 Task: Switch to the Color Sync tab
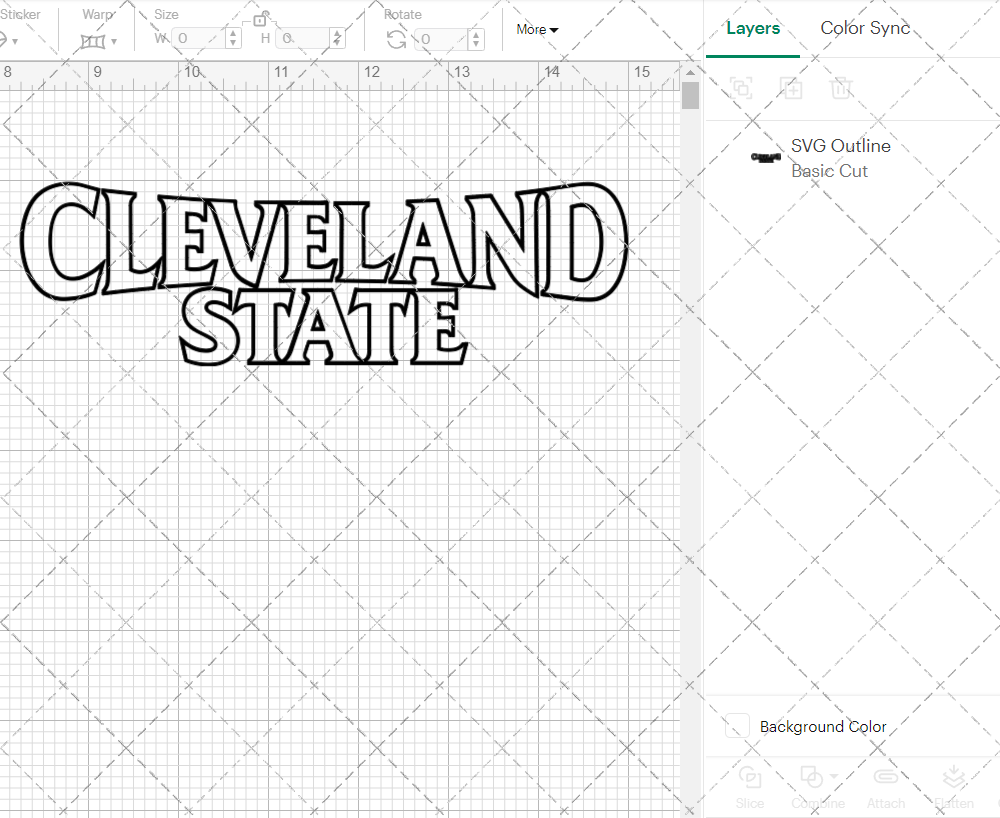pyautogui.click(x=864, y=28)
